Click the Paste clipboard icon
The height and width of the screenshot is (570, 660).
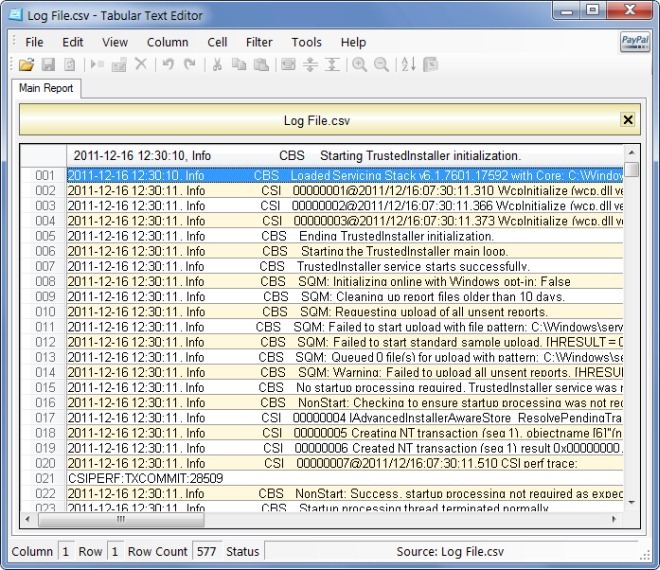pyautogui.click(x=261, y=64)
